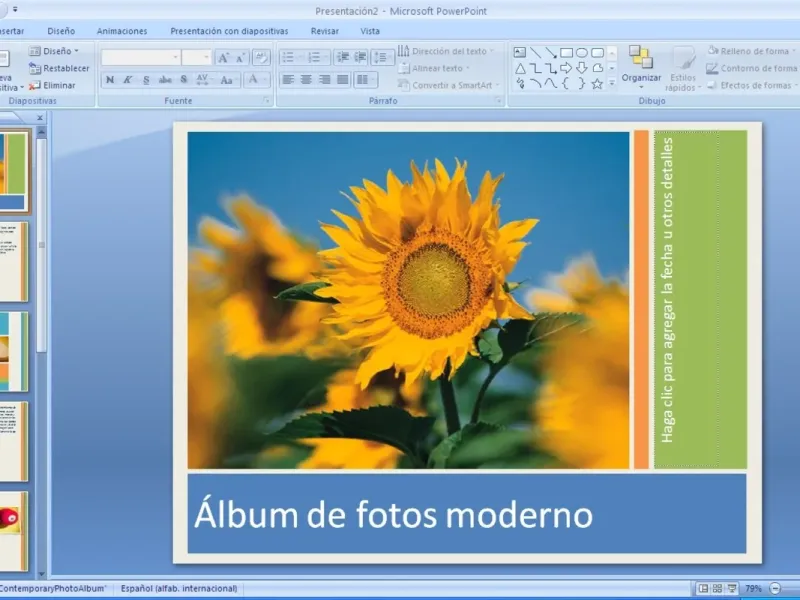Open the Animaciones ribbon tab
800x600 pixels.
[122, 31]
